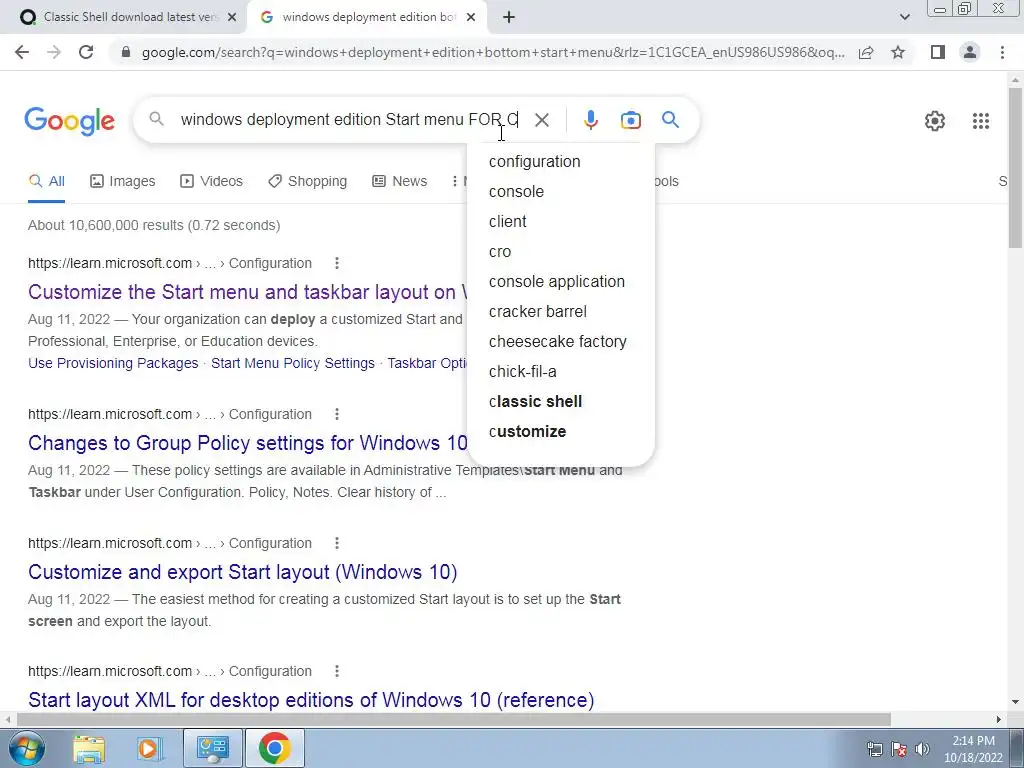The height and width of the screenshot is (768, 1024).
Task: Expand the tab search dropdown arrow
Action: (904, 18)
